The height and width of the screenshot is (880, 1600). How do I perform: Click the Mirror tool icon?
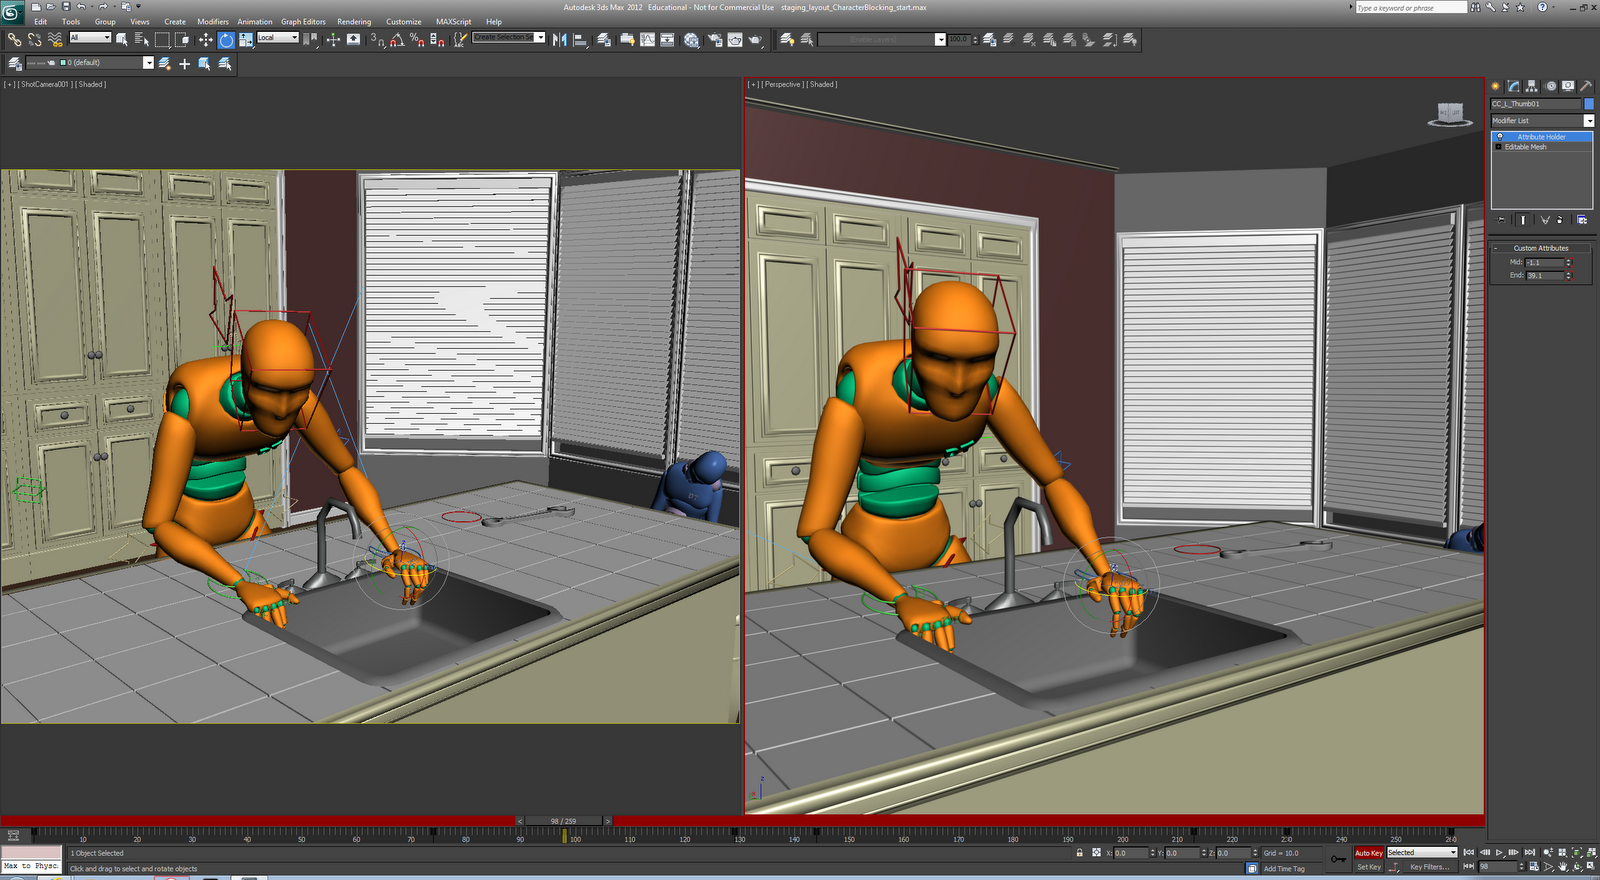[x=560, y=39]
